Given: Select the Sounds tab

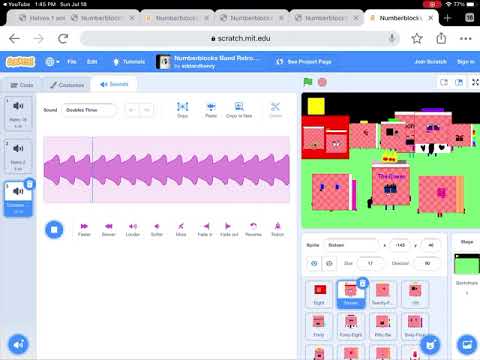Looking at the screenshot, I should pos(114,84).
